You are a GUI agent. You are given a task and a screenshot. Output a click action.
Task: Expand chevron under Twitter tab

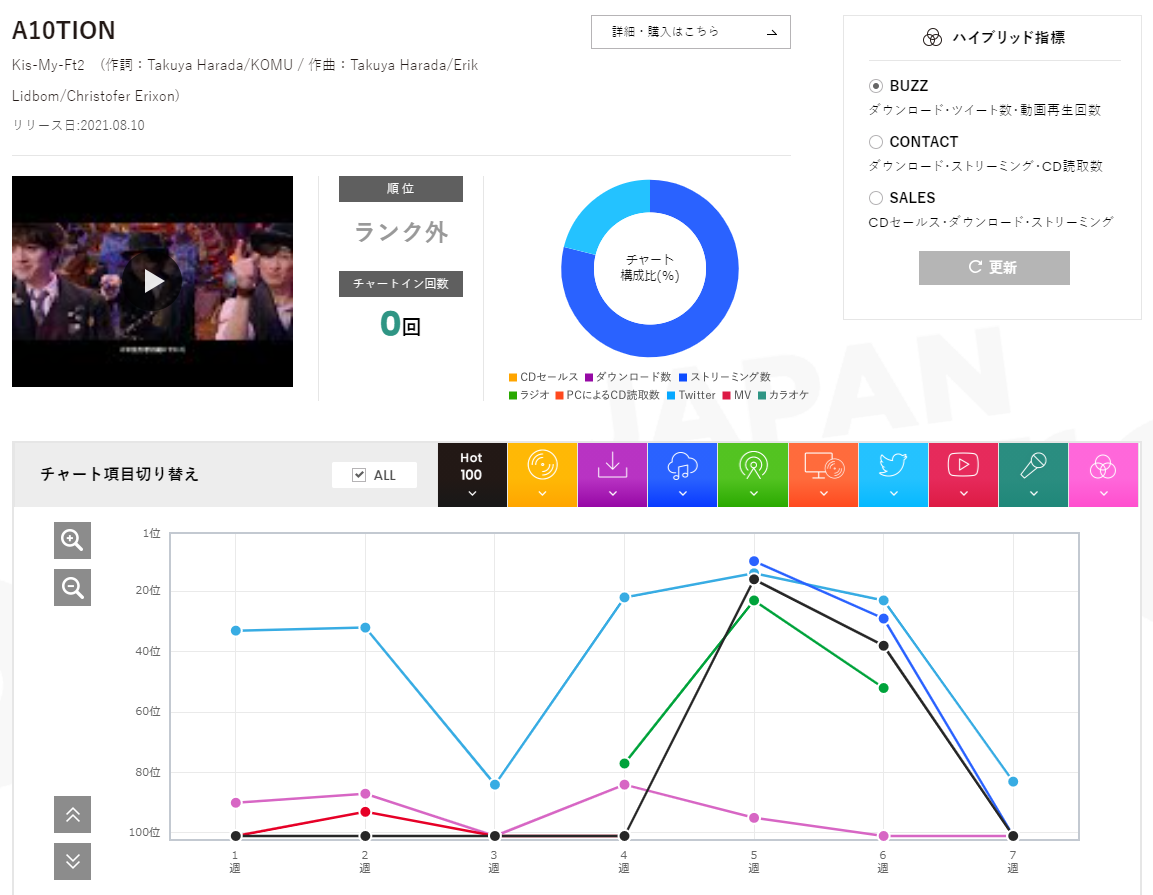[893, 493]
